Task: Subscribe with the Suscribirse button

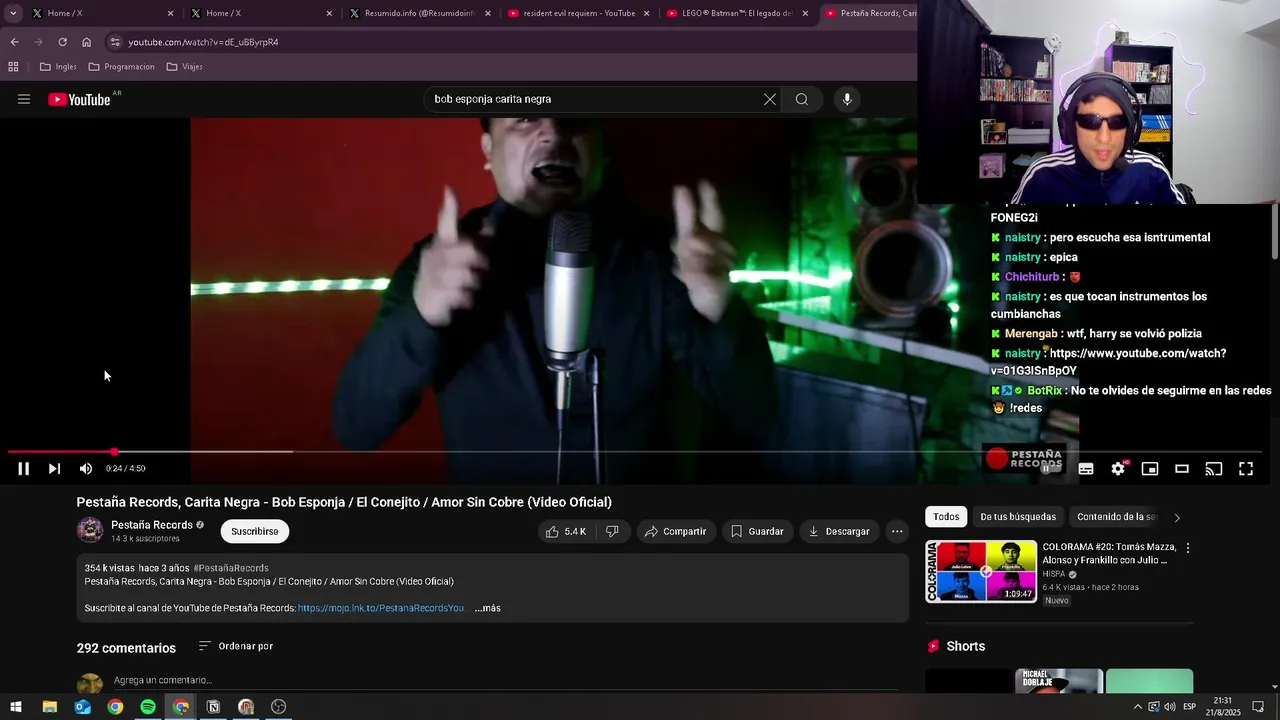Action: [255, 531]
